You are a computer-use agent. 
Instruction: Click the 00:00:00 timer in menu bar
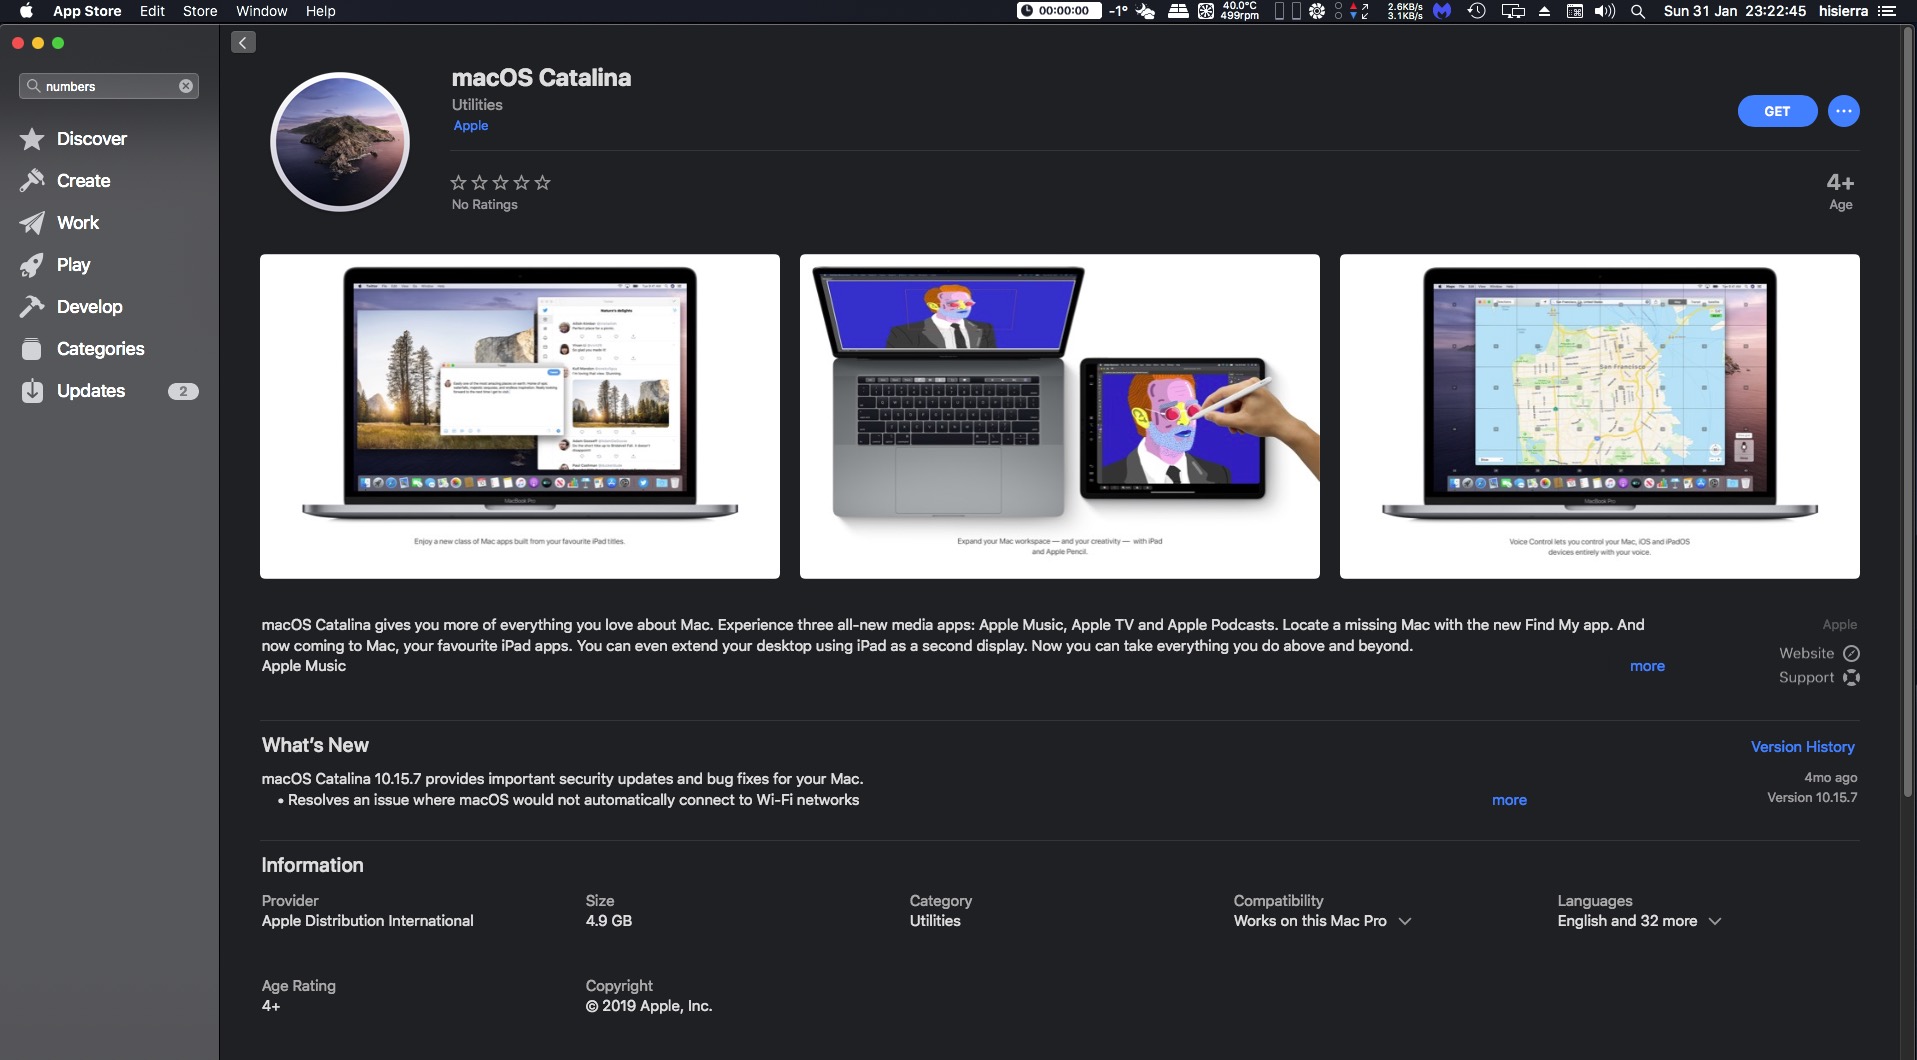1059,11
